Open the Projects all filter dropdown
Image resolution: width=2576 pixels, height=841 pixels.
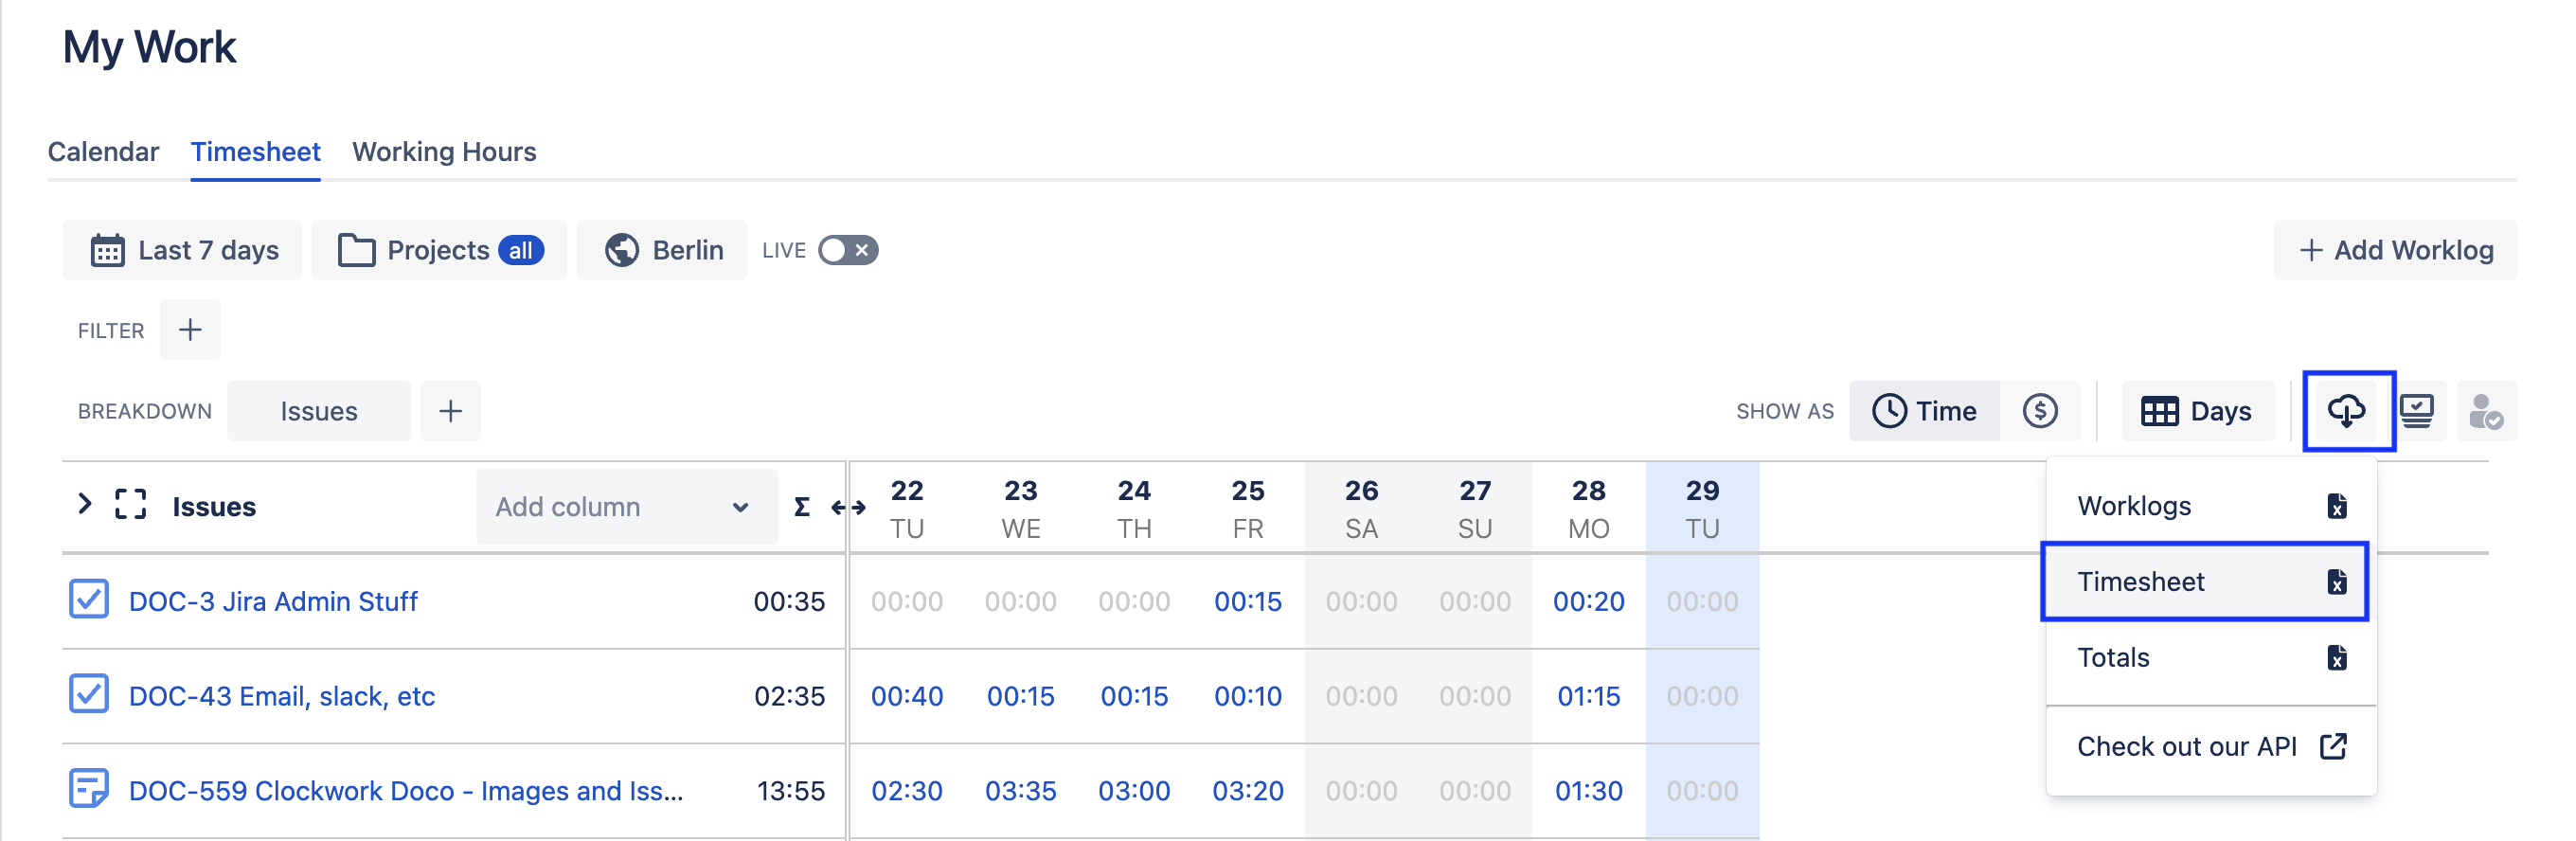[440, 250]
